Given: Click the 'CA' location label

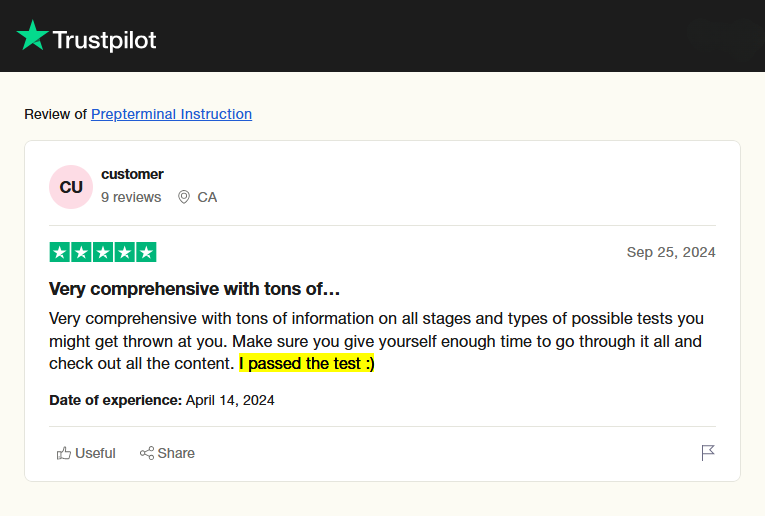Looking at the screenshot, I should (207, 197).
